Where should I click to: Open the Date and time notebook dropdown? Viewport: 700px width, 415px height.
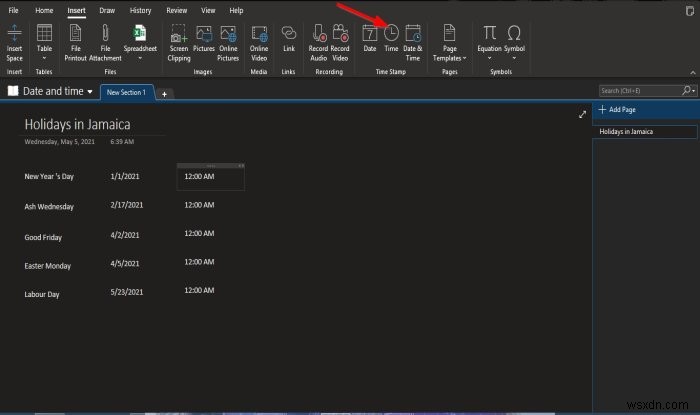click(x=90, y=91)
